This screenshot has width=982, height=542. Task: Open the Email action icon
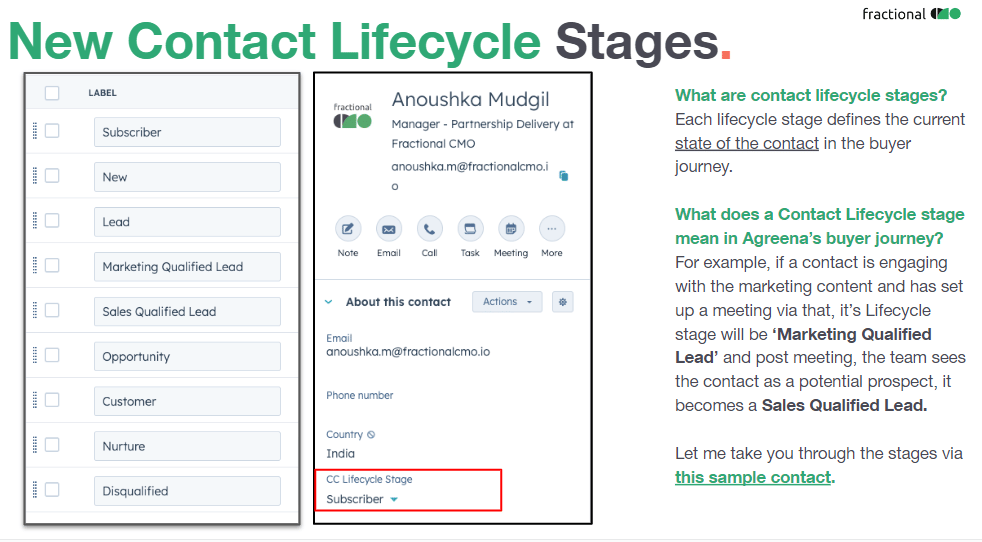click(388, 229)
